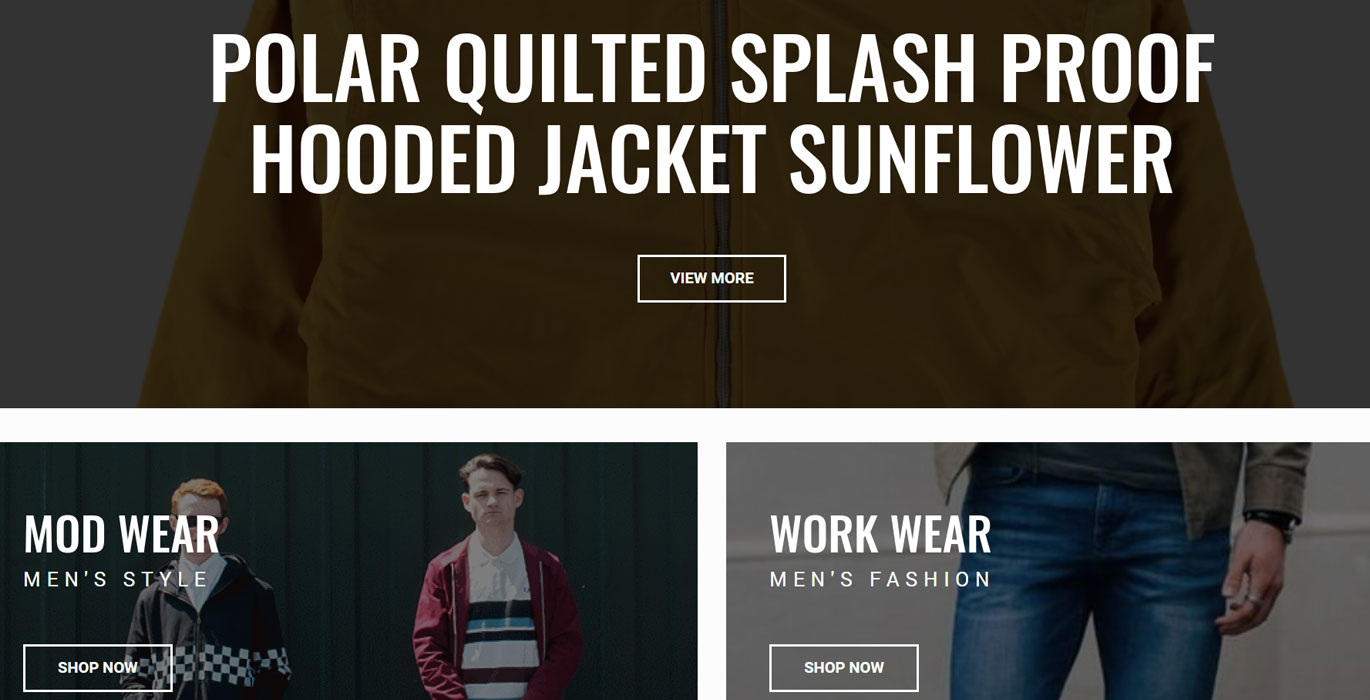
Task: Select the red-haired man in black jacket
Action: point(205,600)
